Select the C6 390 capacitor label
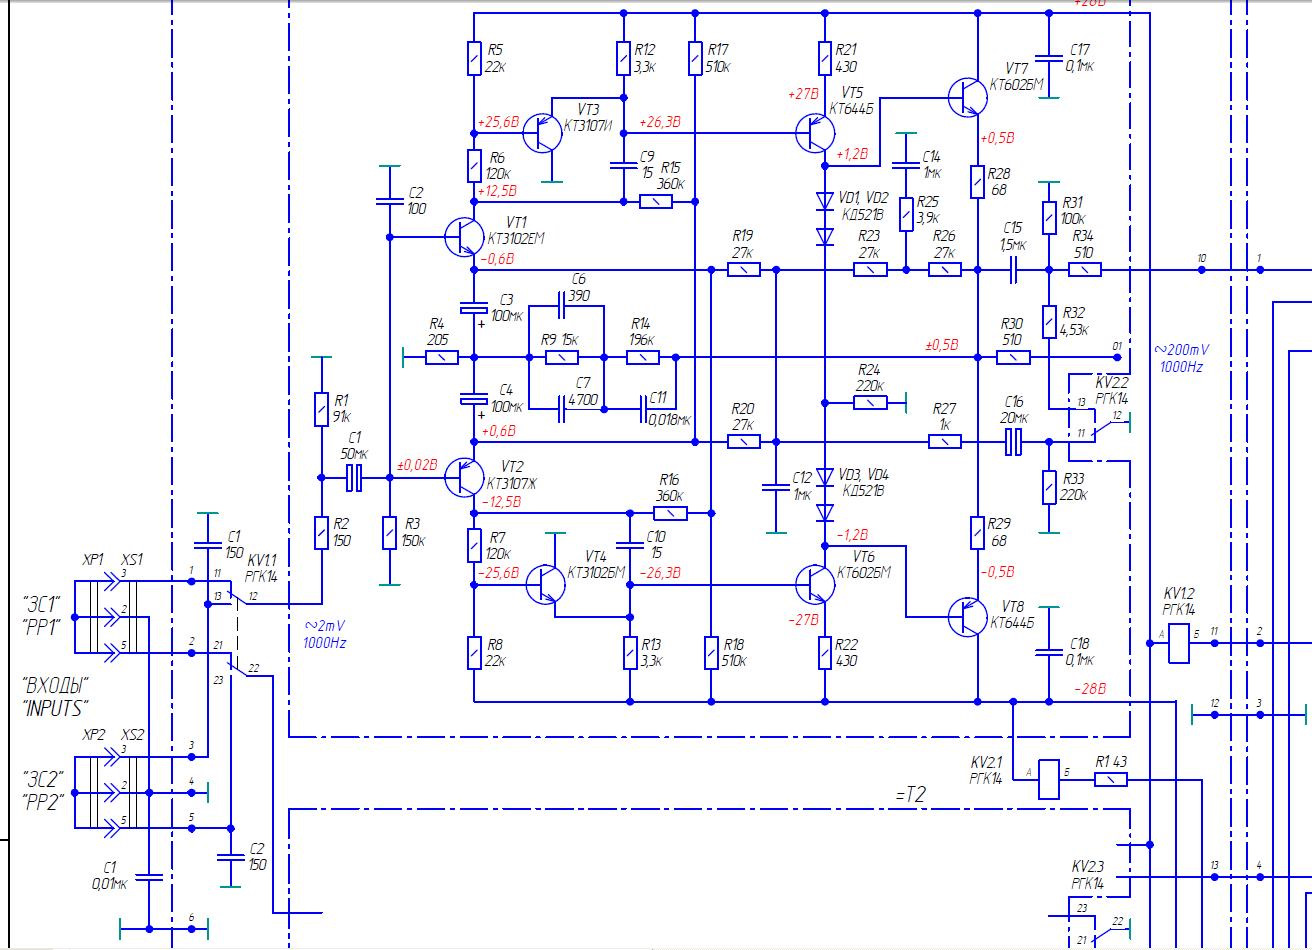 tap(578, 288)
